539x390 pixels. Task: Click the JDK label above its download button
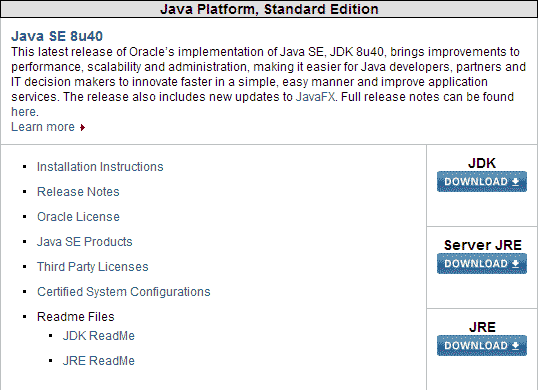[482, 163]
